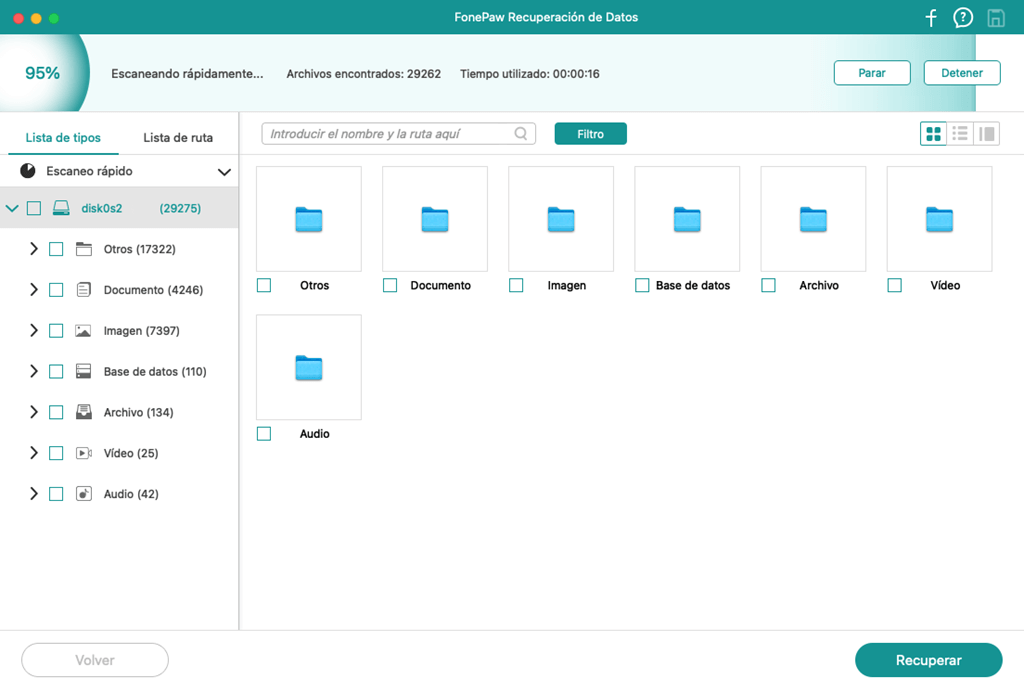Select the Lista de tipos tab
This screenshot has width=1024, height=692.
[63, 138]
